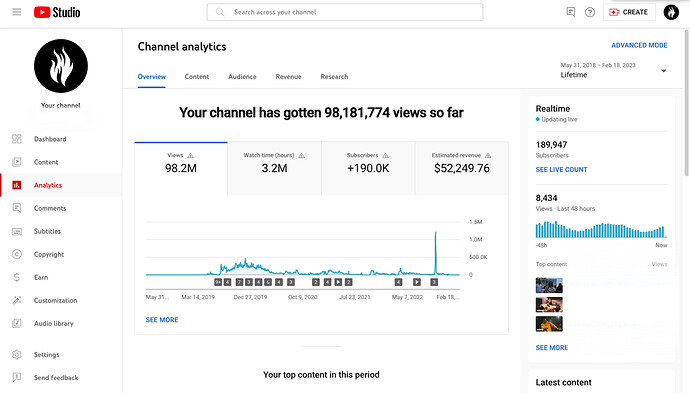
Task: Open the Audio library icon
Action: (17, 323)
